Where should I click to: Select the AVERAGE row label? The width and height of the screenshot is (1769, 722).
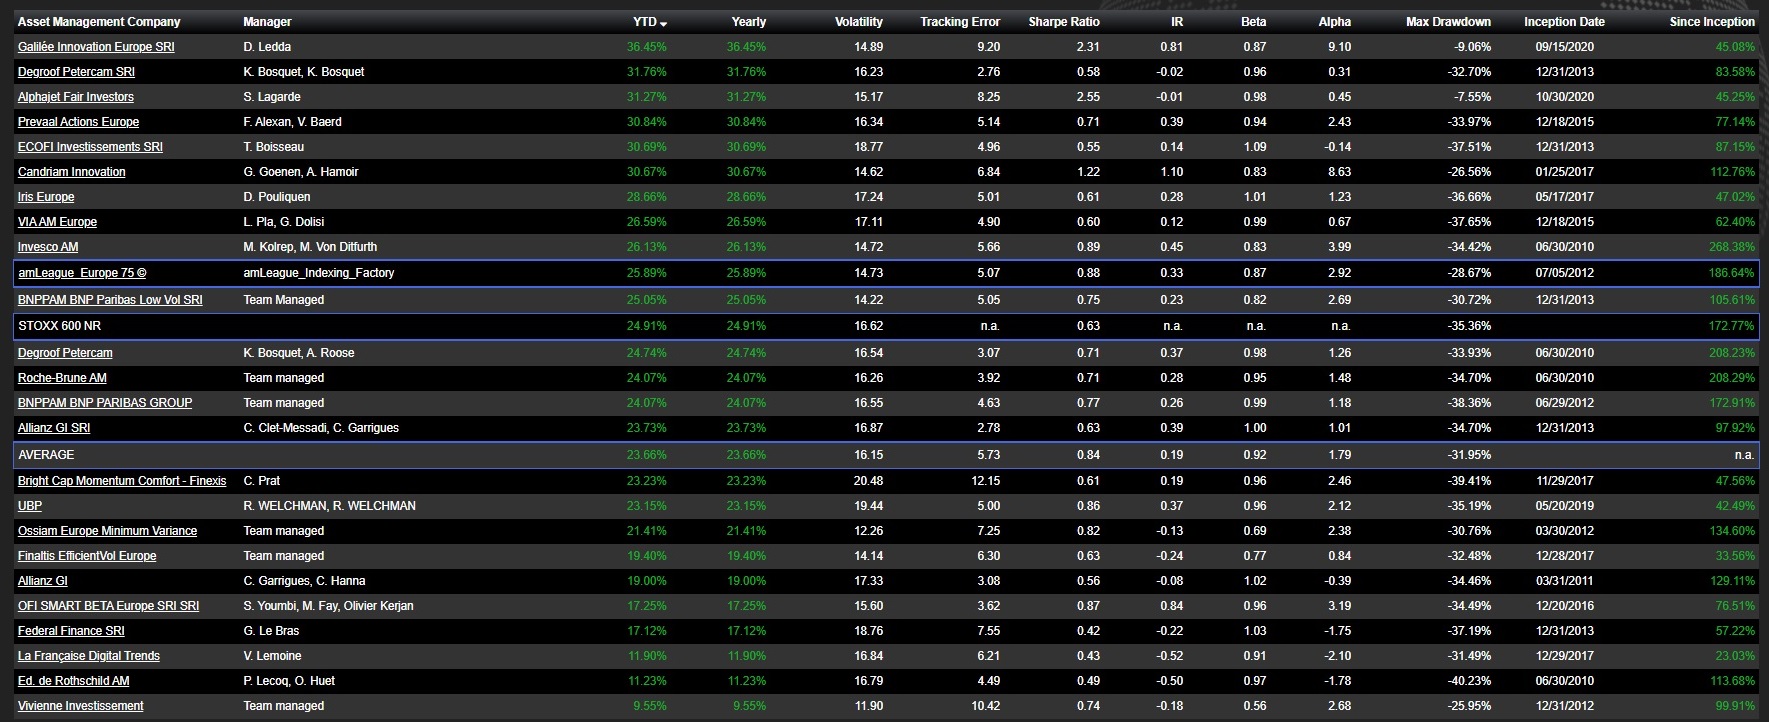46,455
